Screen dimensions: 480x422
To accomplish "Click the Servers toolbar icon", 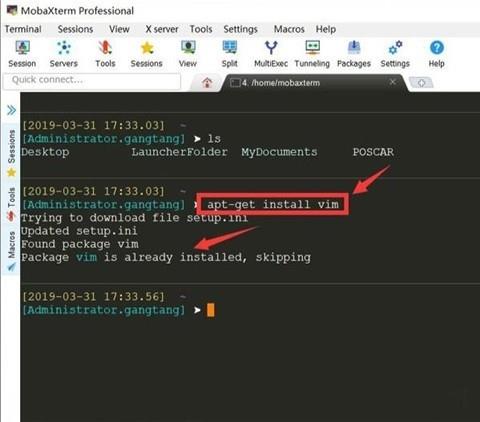I will pyautogui.click(x=63, y=54).
